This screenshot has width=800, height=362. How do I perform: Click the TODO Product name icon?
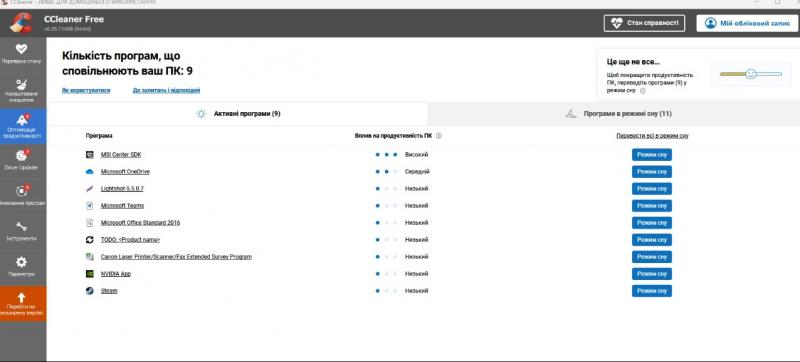point(90,240)
